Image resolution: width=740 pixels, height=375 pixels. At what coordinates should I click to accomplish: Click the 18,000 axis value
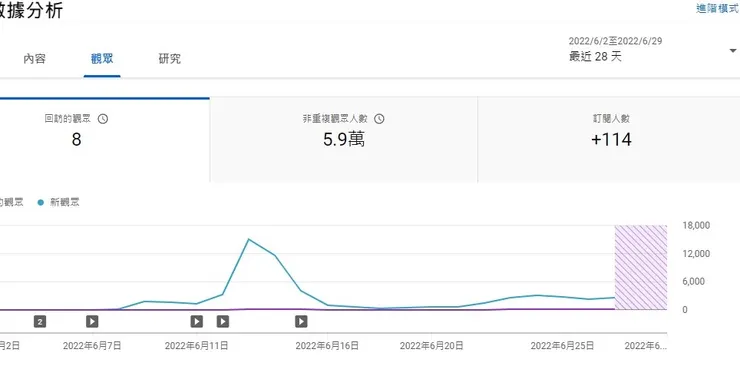(696, 225)
